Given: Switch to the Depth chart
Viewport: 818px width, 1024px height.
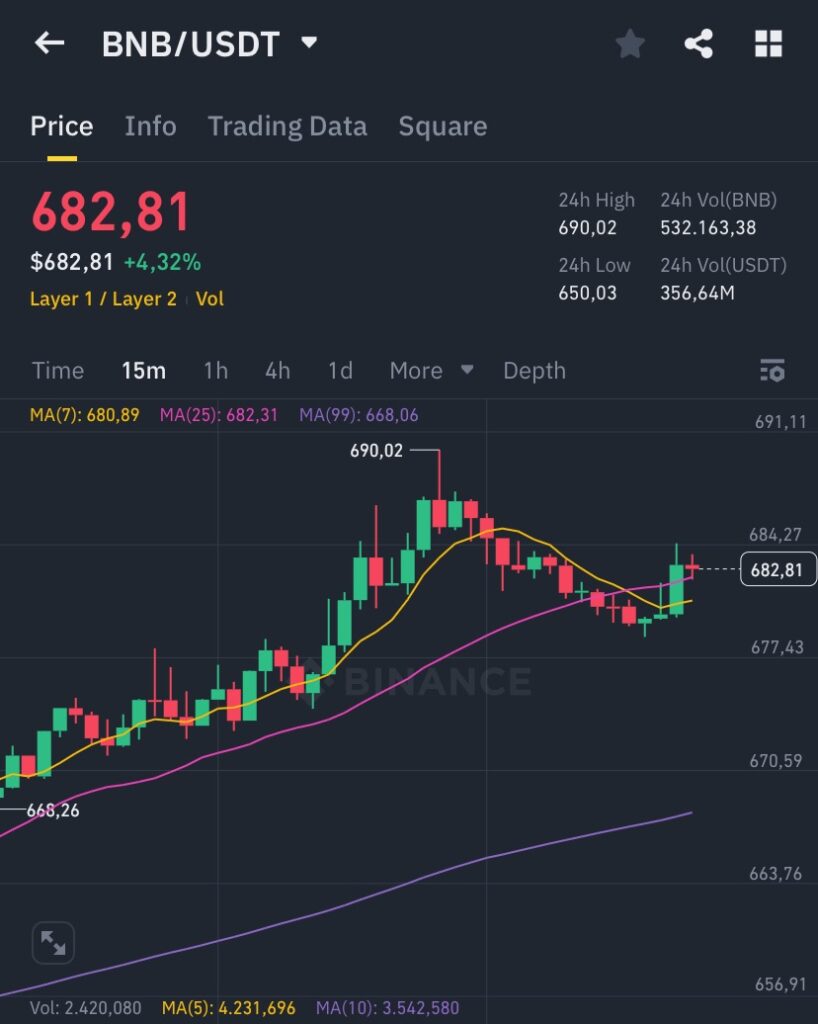Looking at the screenshot, I should 534,371.
